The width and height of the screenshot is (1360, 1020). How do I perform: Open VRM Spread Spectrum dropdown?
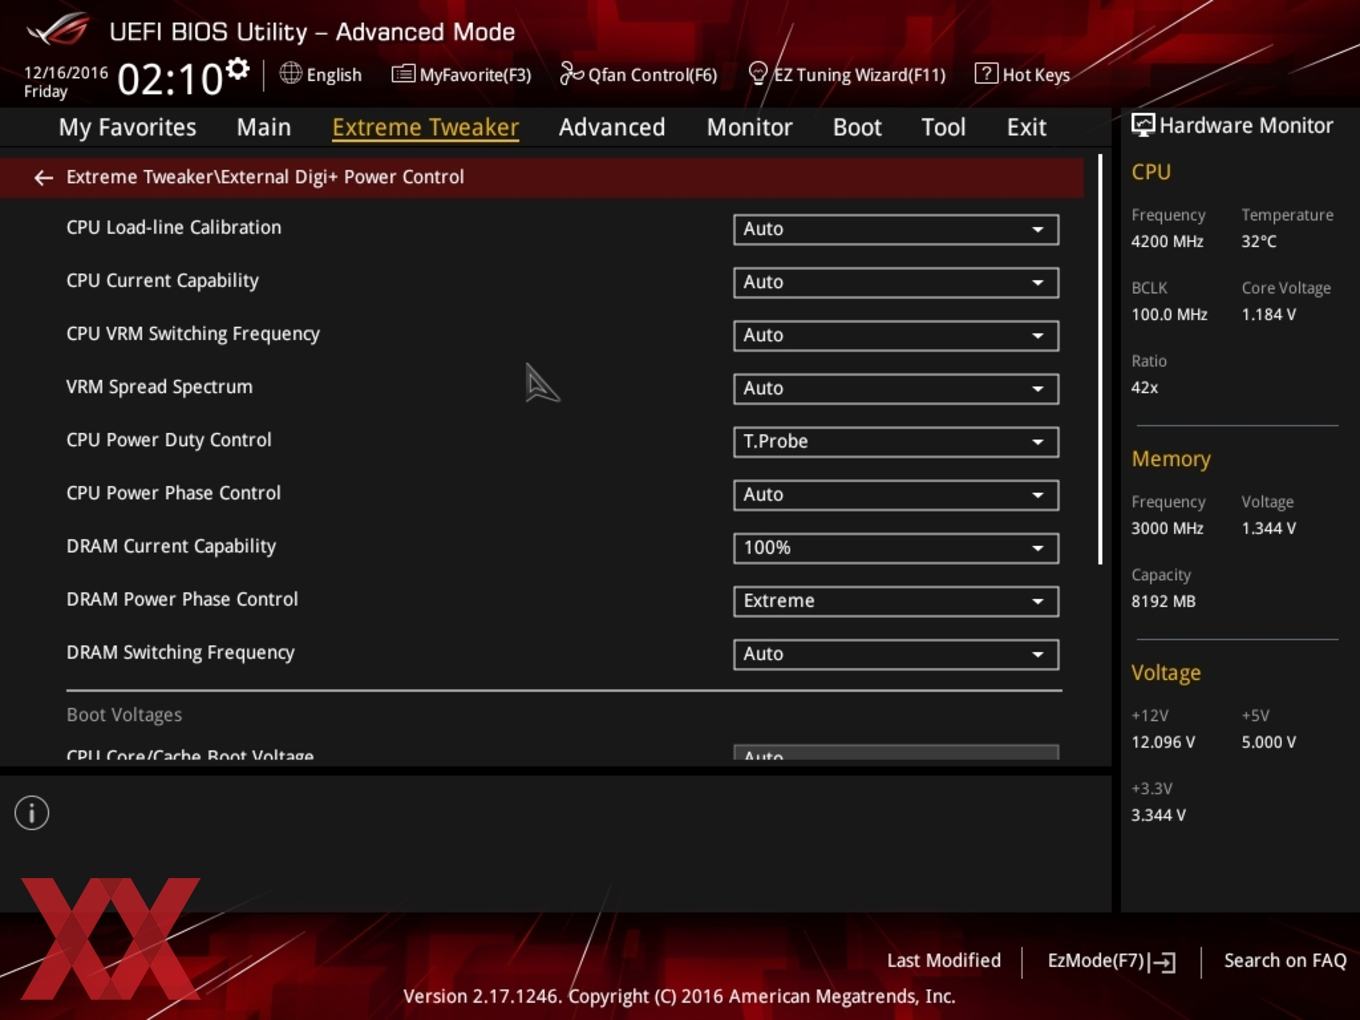pos(896,388)
